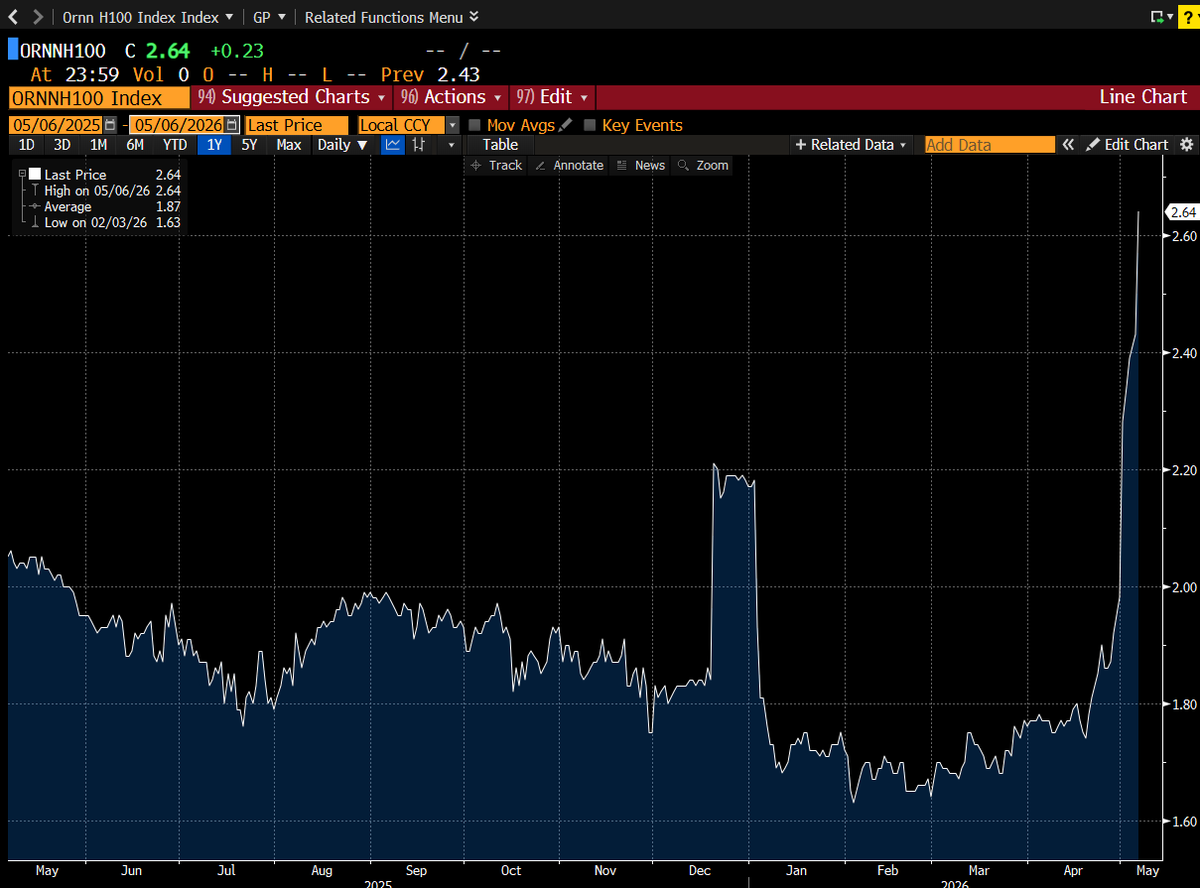Open chart settings gear icon

(1187, 145)
